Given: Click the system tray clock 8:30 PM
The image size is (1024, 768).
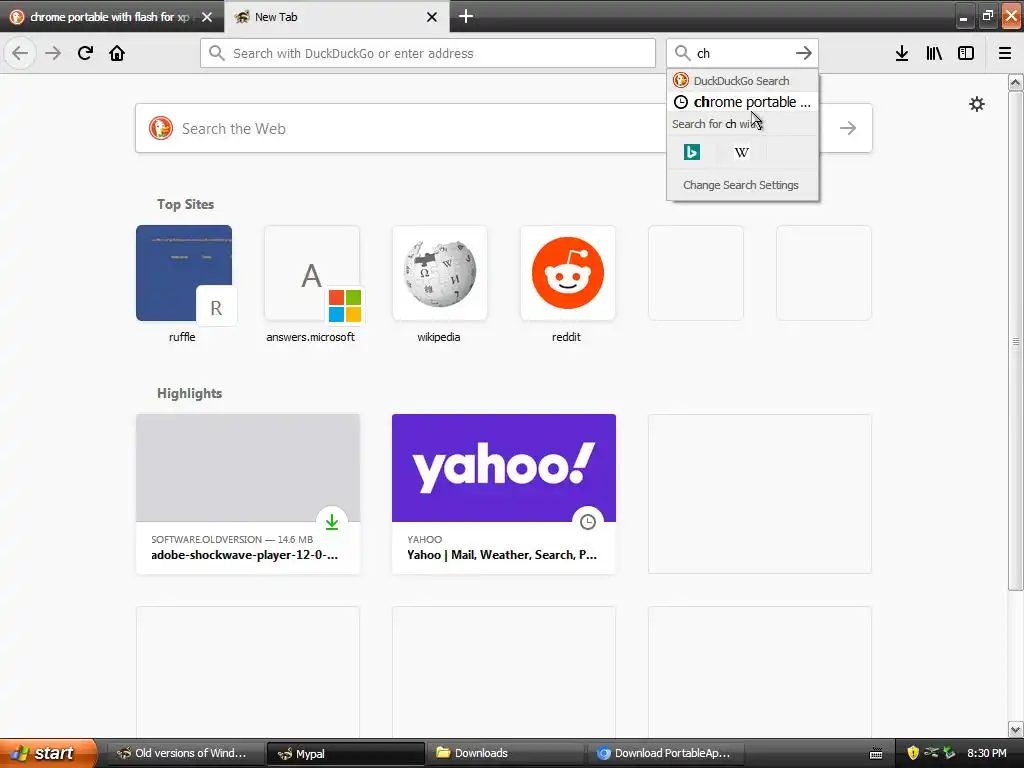Looking at the screenshot, I should 986,753.
